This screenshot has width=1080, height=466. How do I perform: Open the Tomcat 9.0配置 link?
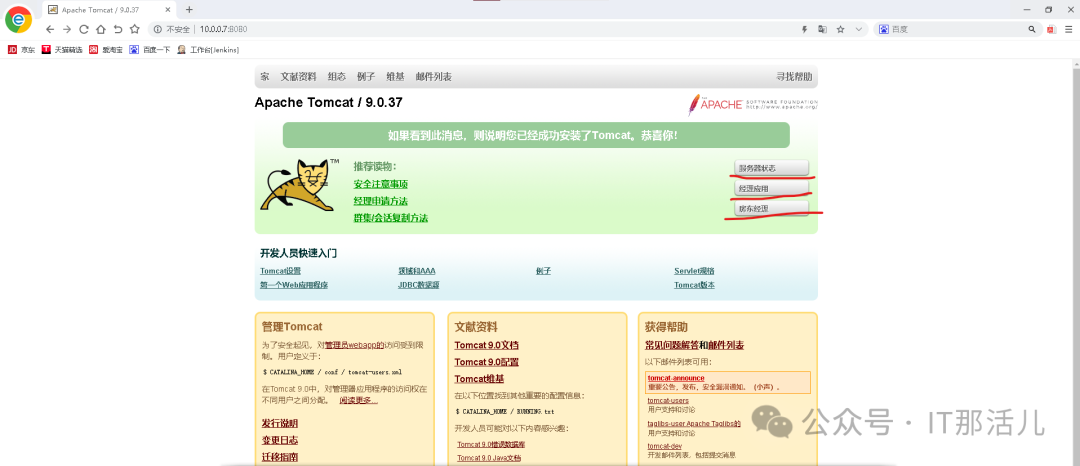point(486,362)
